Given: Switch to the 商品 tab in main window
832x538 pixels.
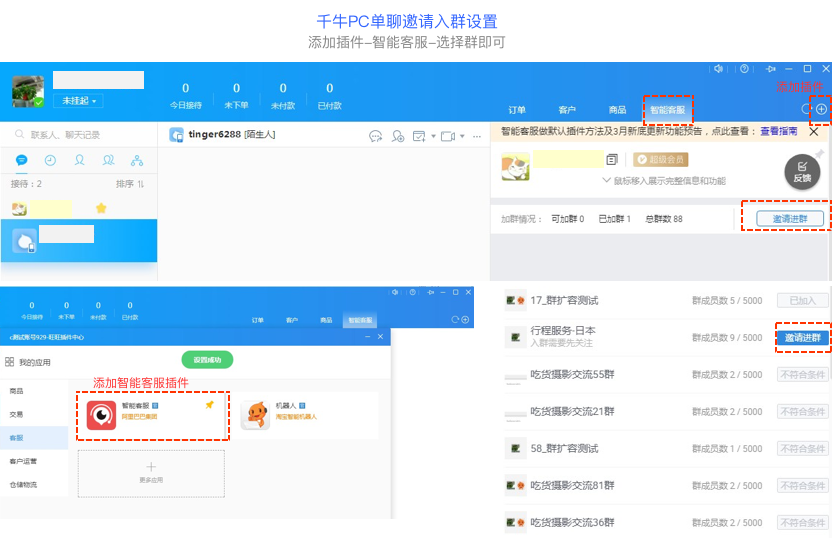Looking at the screenshot, I should pos(617,110).
